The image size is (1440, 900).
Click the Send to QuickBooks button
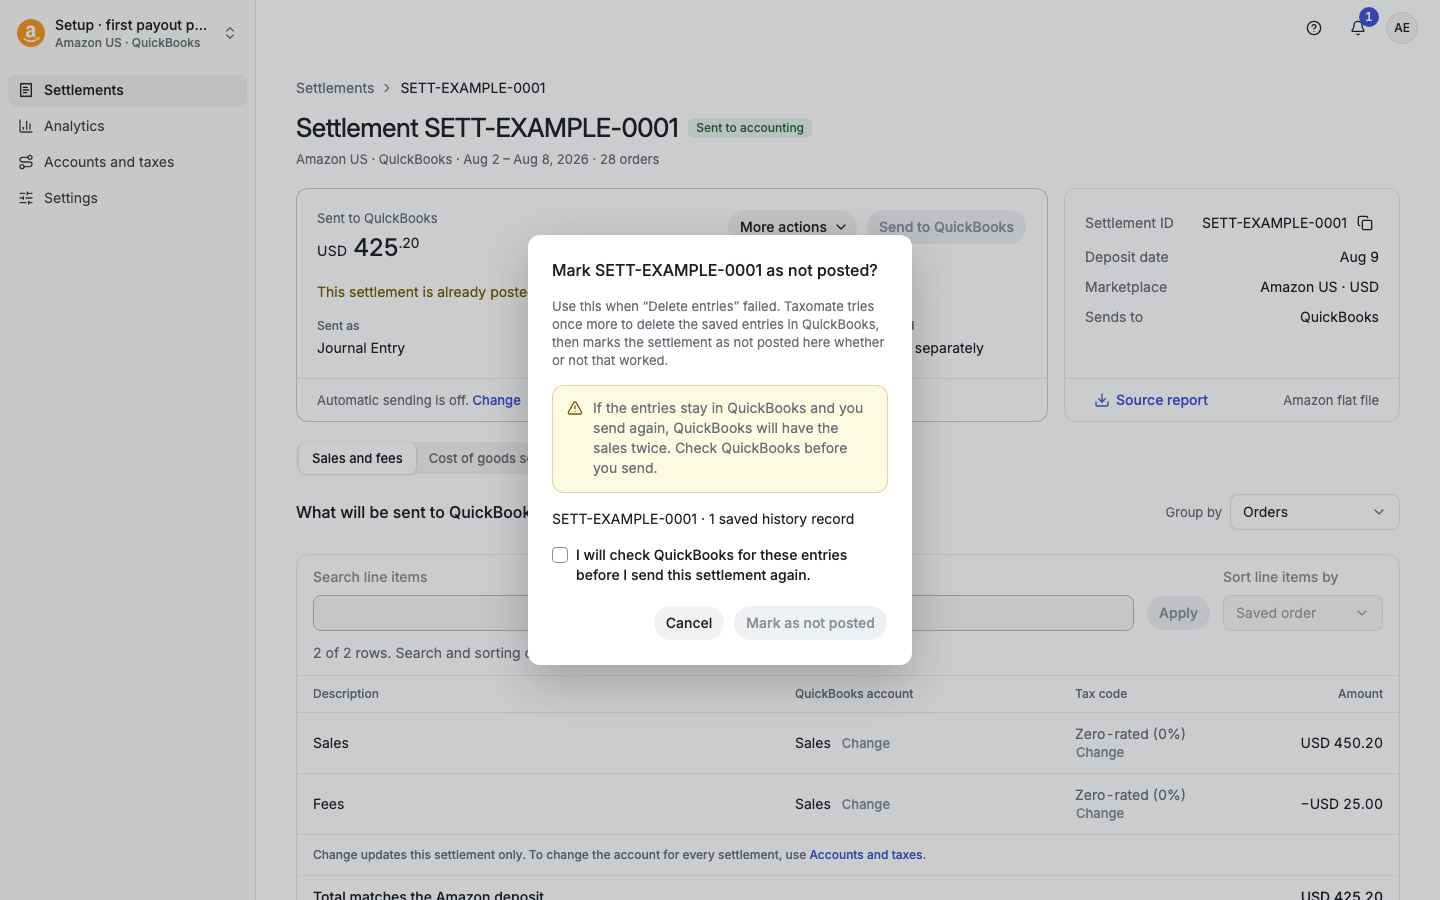[946, 227]
